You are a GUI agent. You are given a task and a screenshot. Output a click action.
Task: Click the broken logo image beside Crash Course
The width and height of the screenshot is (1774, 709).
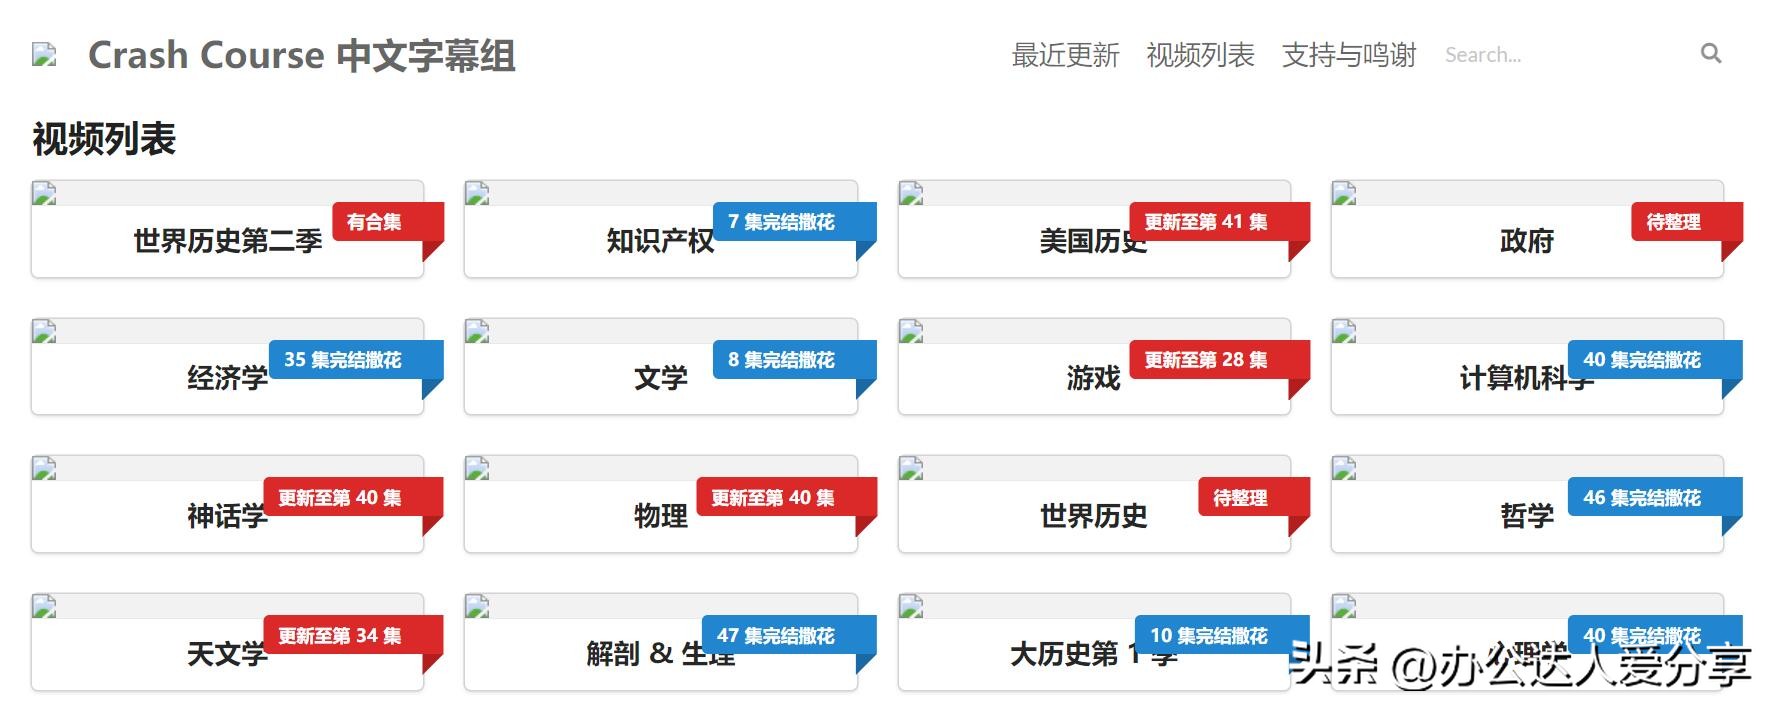click(x=44, y=55)
